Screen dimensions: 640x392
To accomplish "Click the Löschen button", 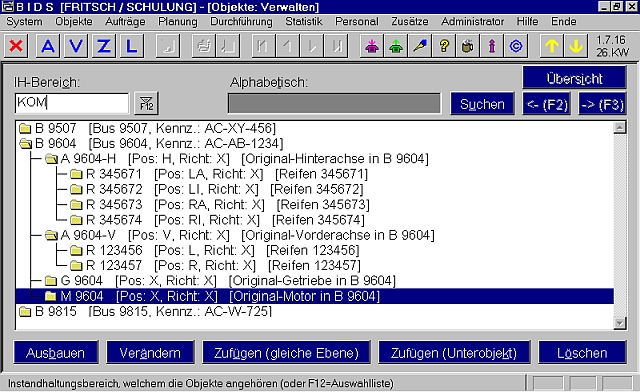I will pos(582,352).
